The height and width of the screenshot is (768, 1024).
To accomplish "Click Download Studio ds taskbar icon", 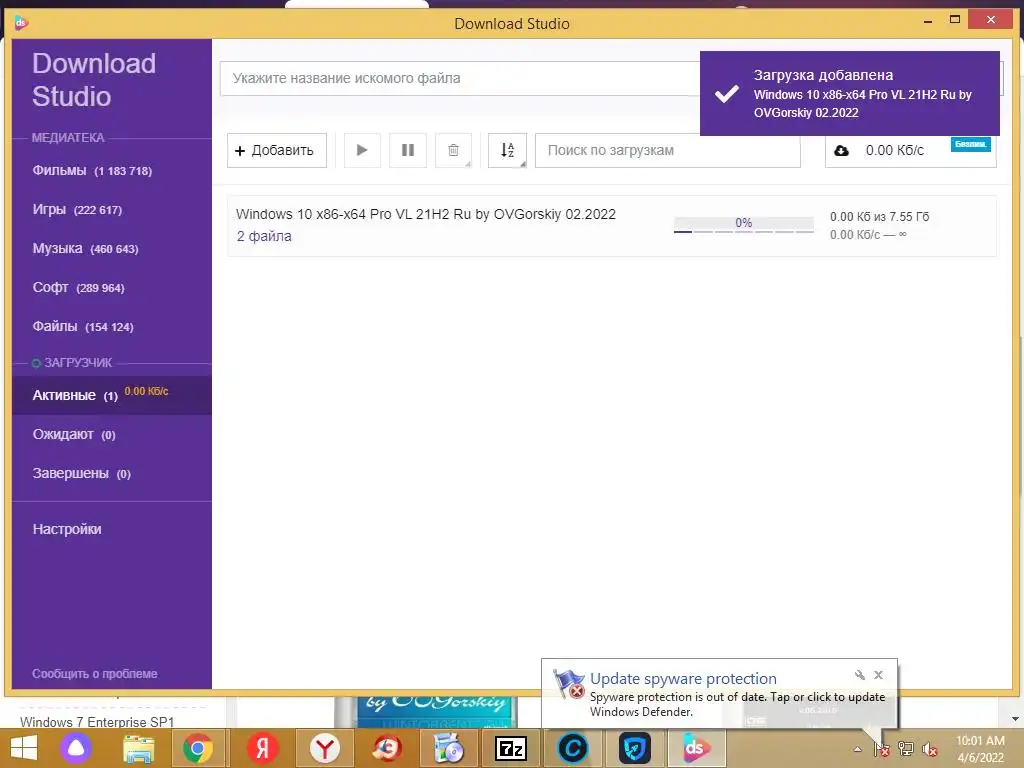I will tap(696, 748).
